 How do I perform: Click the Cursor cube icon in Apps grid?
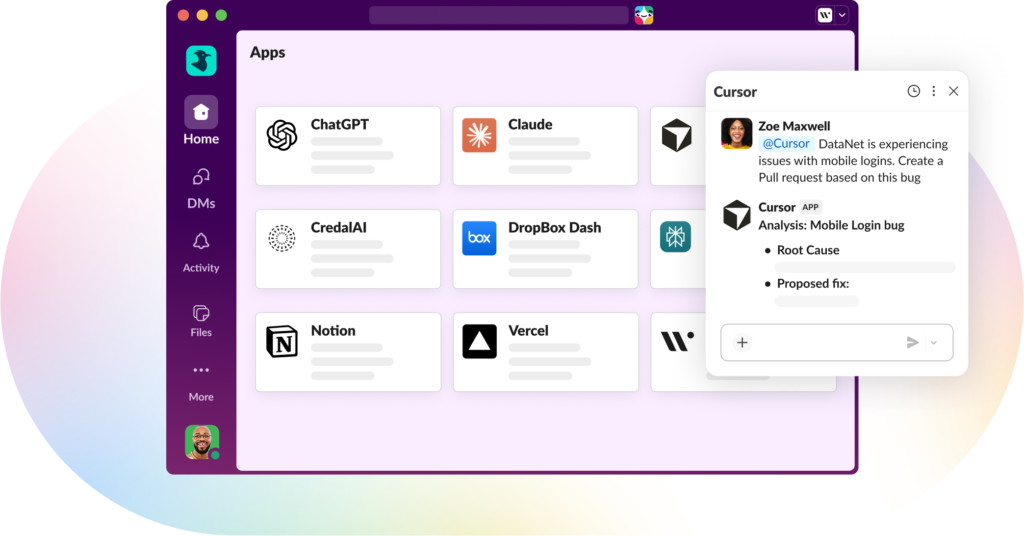[677, 135]
